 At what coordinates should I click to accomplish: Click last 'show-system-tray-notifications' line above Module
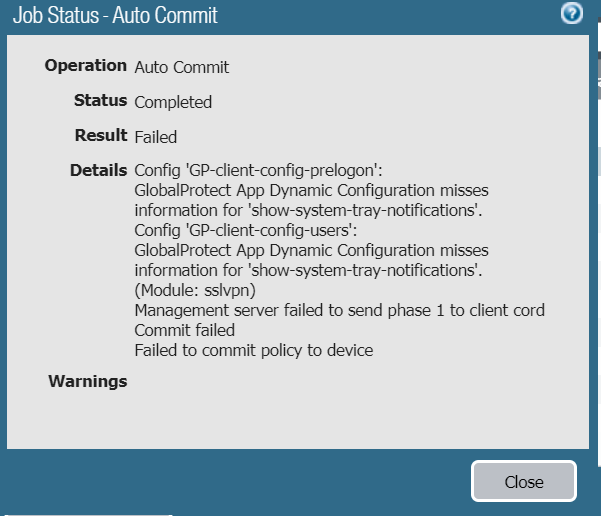tap(309, 270)
